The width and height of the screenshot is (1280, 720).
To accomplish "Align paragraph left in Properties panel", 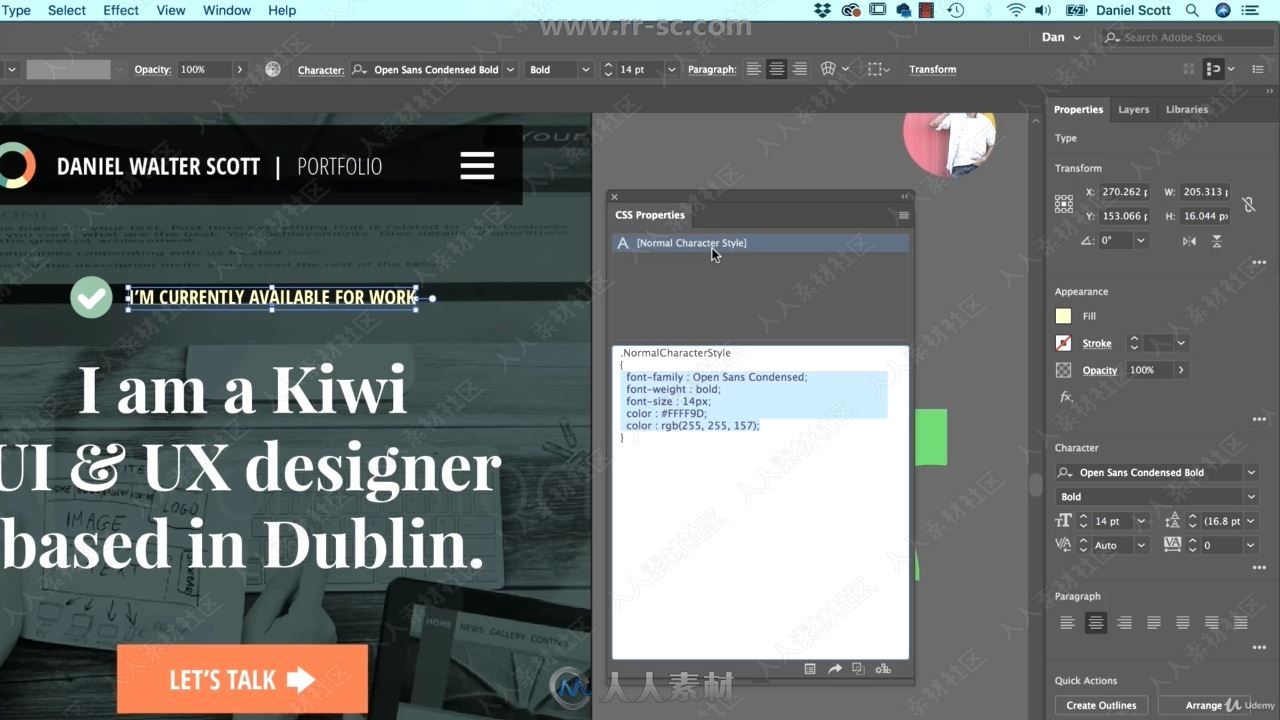I will (1067, 623).
